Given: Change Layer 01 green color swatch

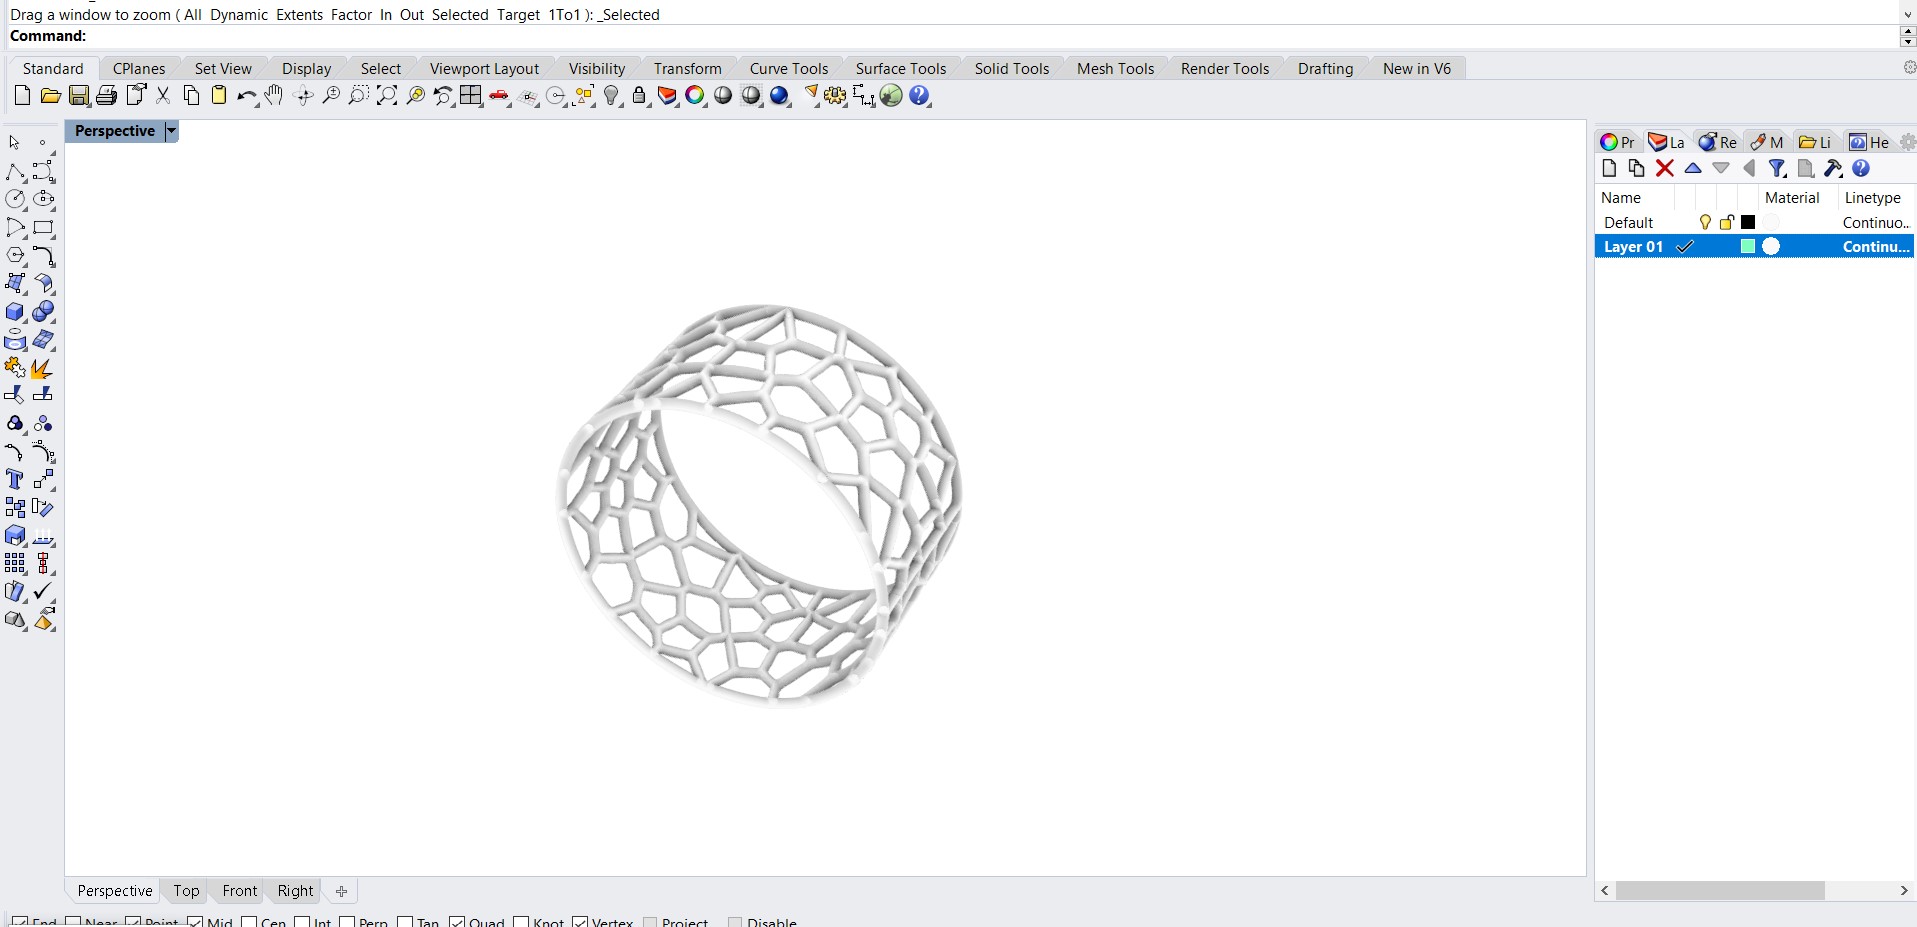Looking at the screenshot, I should pyautogui.click(x=1748, y=246).
